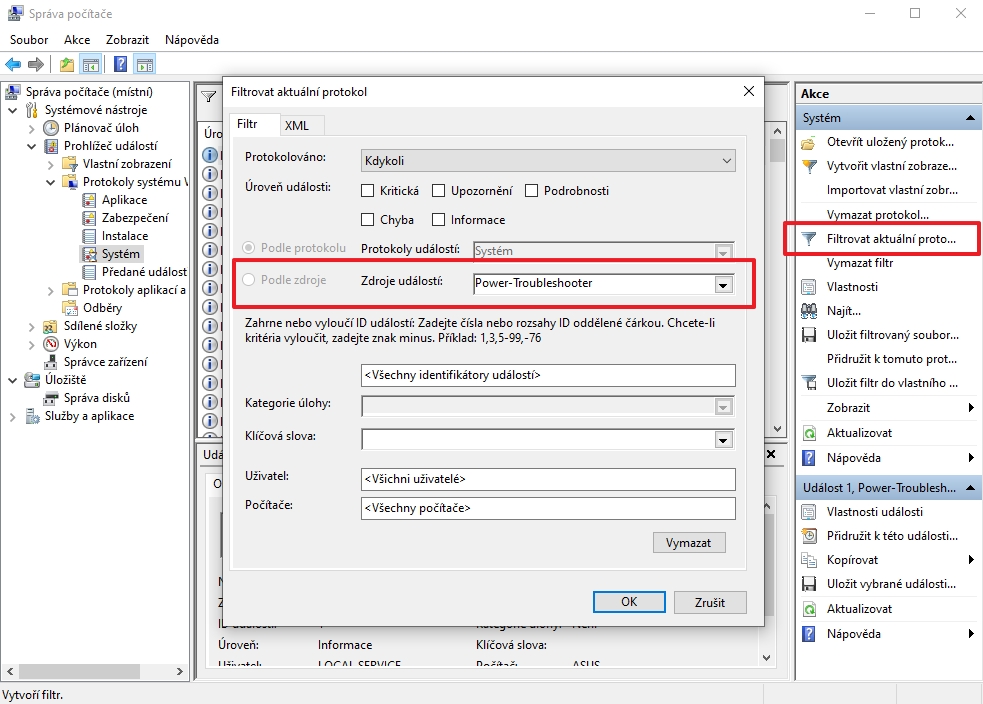Collapse the Protokoly systému Windows node
Viewport: 983px width, 704px height.
click(51, 182)
